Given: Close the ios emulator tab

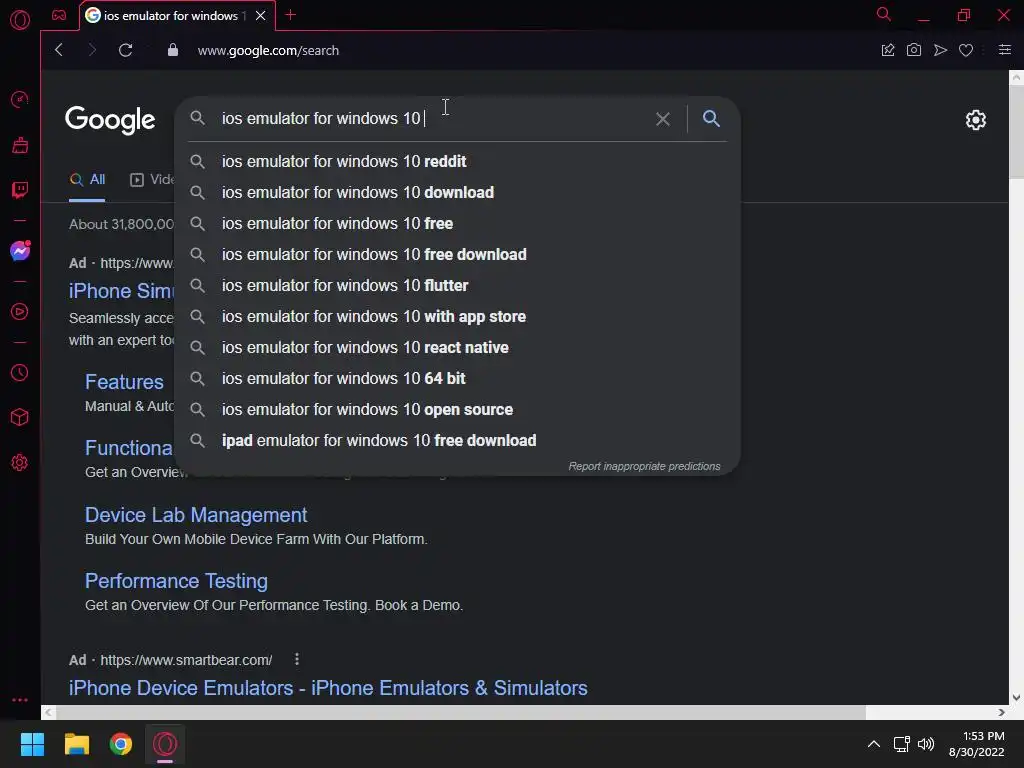Looking at the screenshot, I should pyautogui.click(x=261, y=16).
